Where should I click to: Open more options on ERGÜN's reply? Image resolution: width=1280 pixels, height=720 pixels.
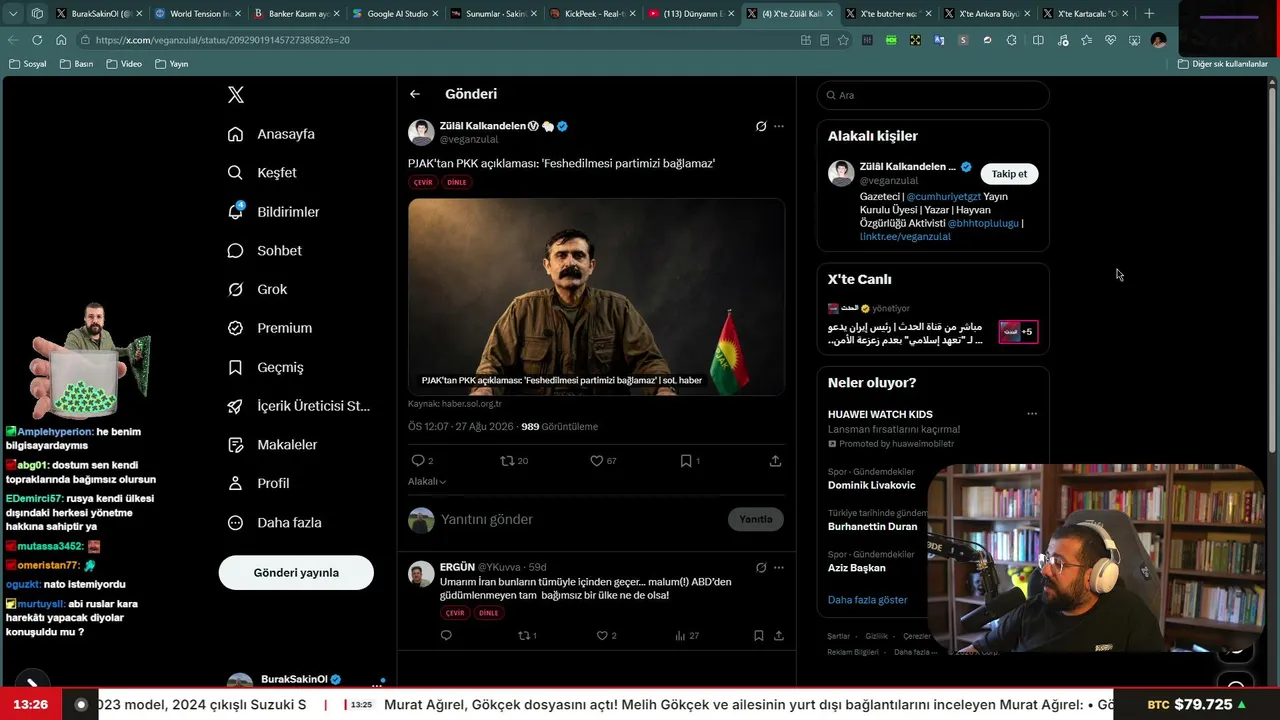[779, 567]
